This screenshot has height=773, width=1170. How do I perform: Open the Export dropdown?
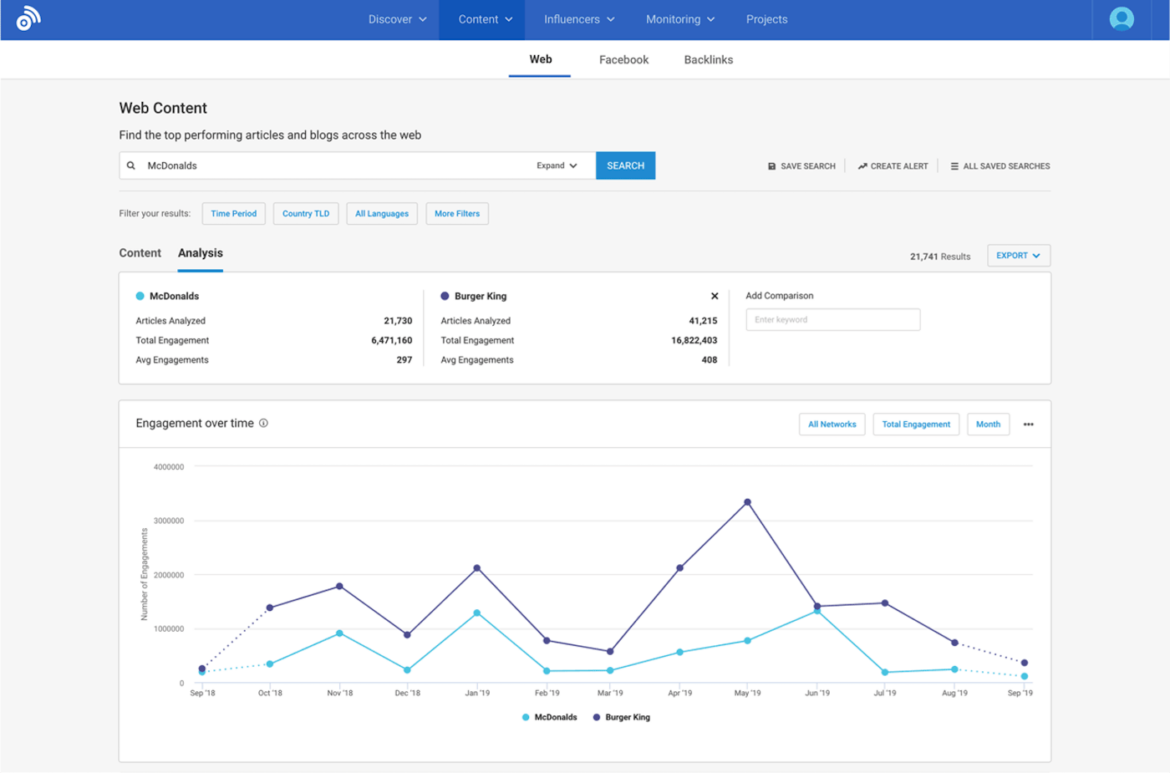pos(1018,255)
